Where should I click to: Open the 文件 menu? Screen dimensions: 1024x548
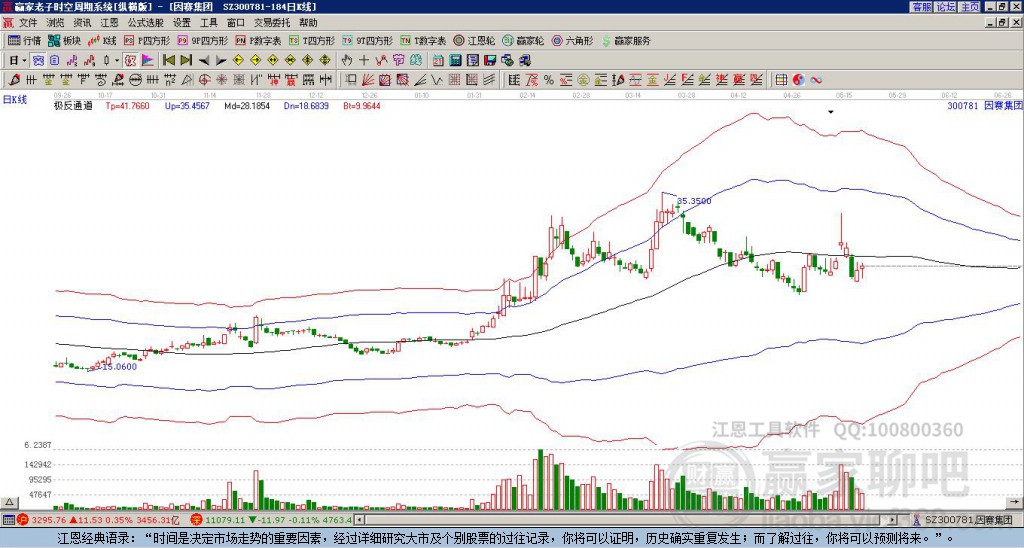pos(28,23)
